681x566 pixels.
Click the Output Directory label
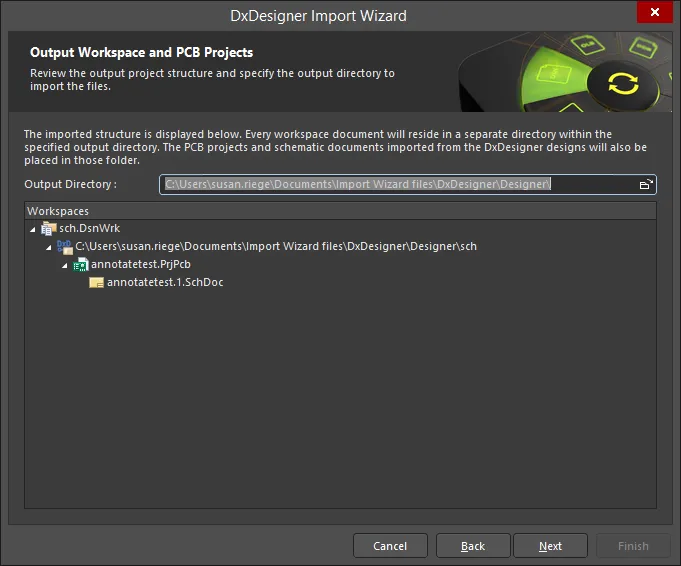coord(70,184)
